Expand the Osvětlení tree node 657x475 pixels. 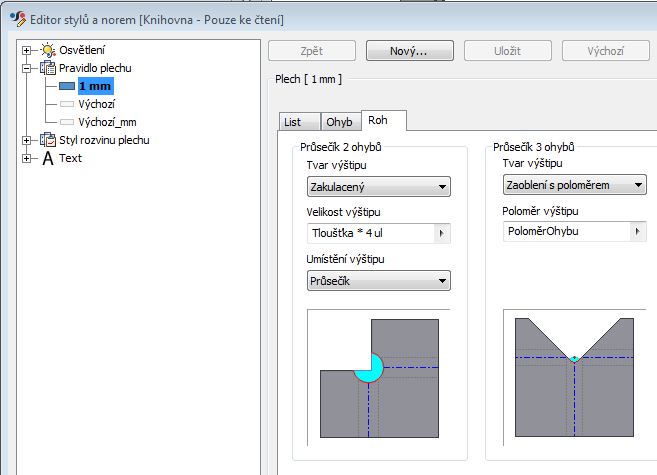point(27,50)
